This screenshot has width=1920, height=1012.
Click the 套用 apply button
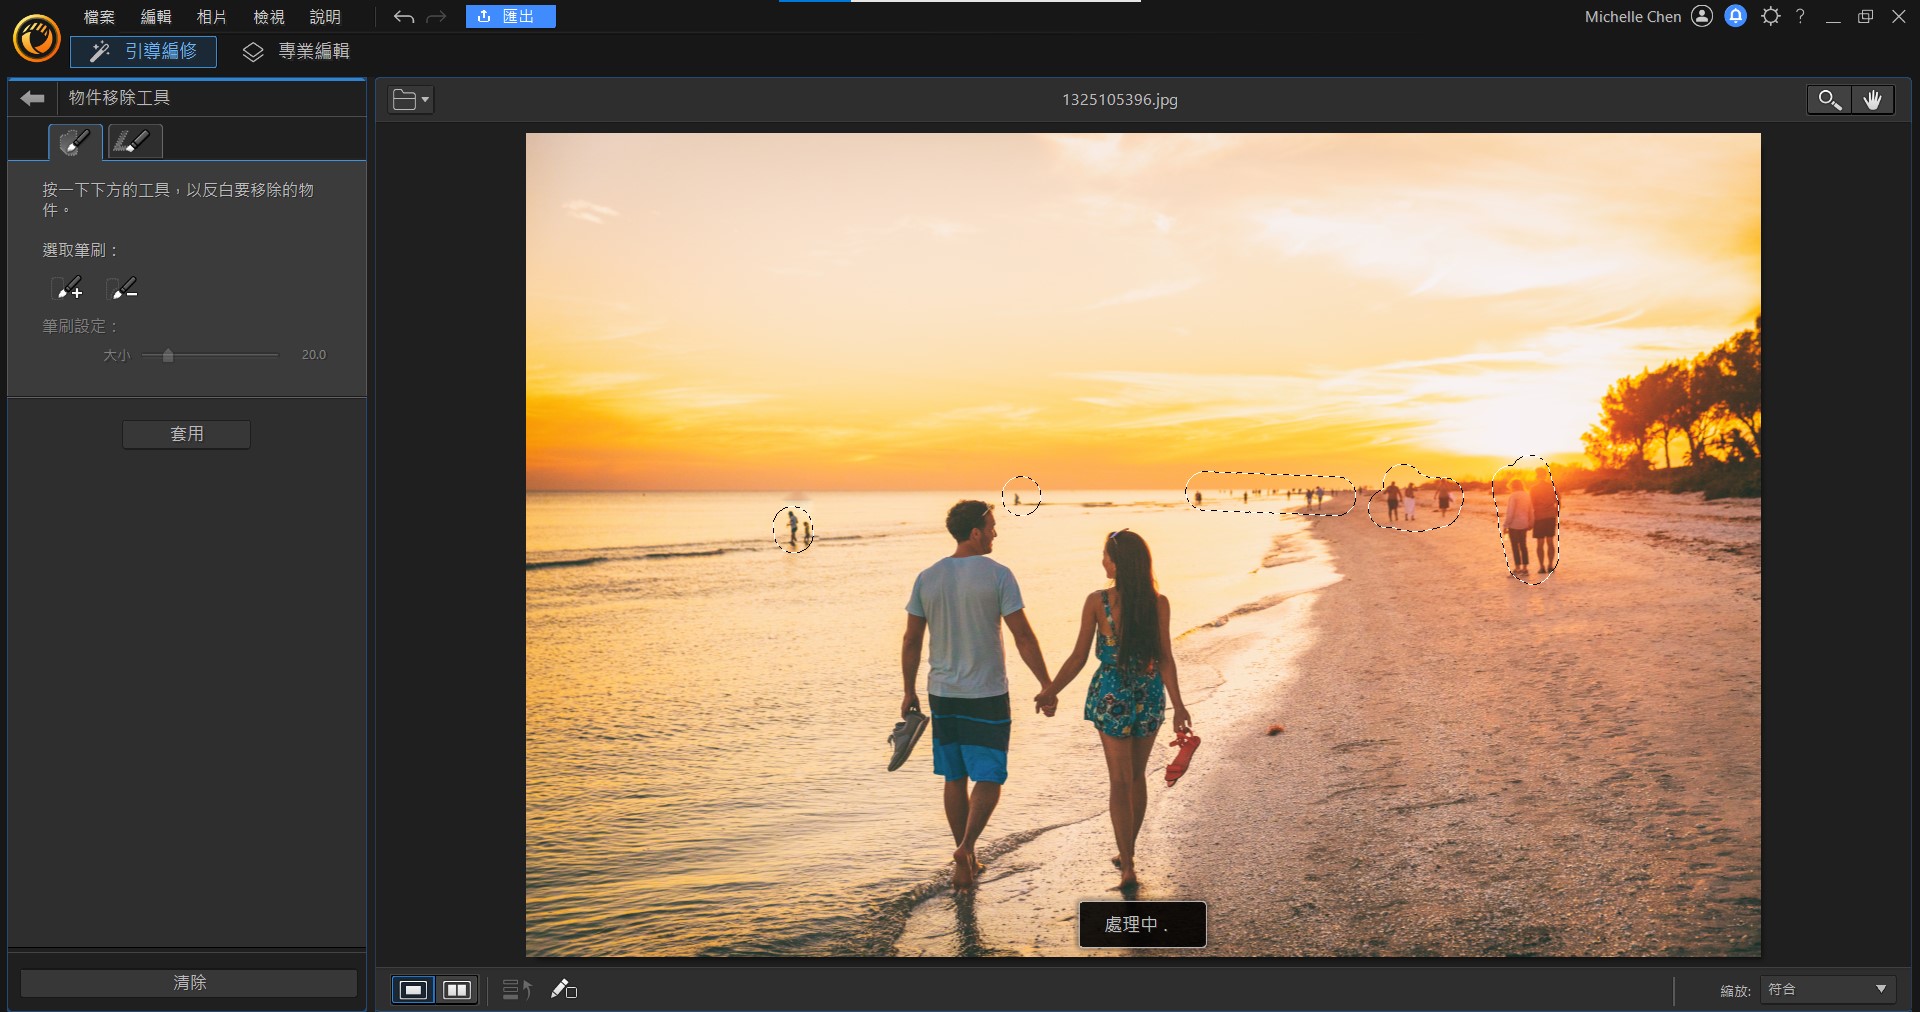[x=186, y=434]
